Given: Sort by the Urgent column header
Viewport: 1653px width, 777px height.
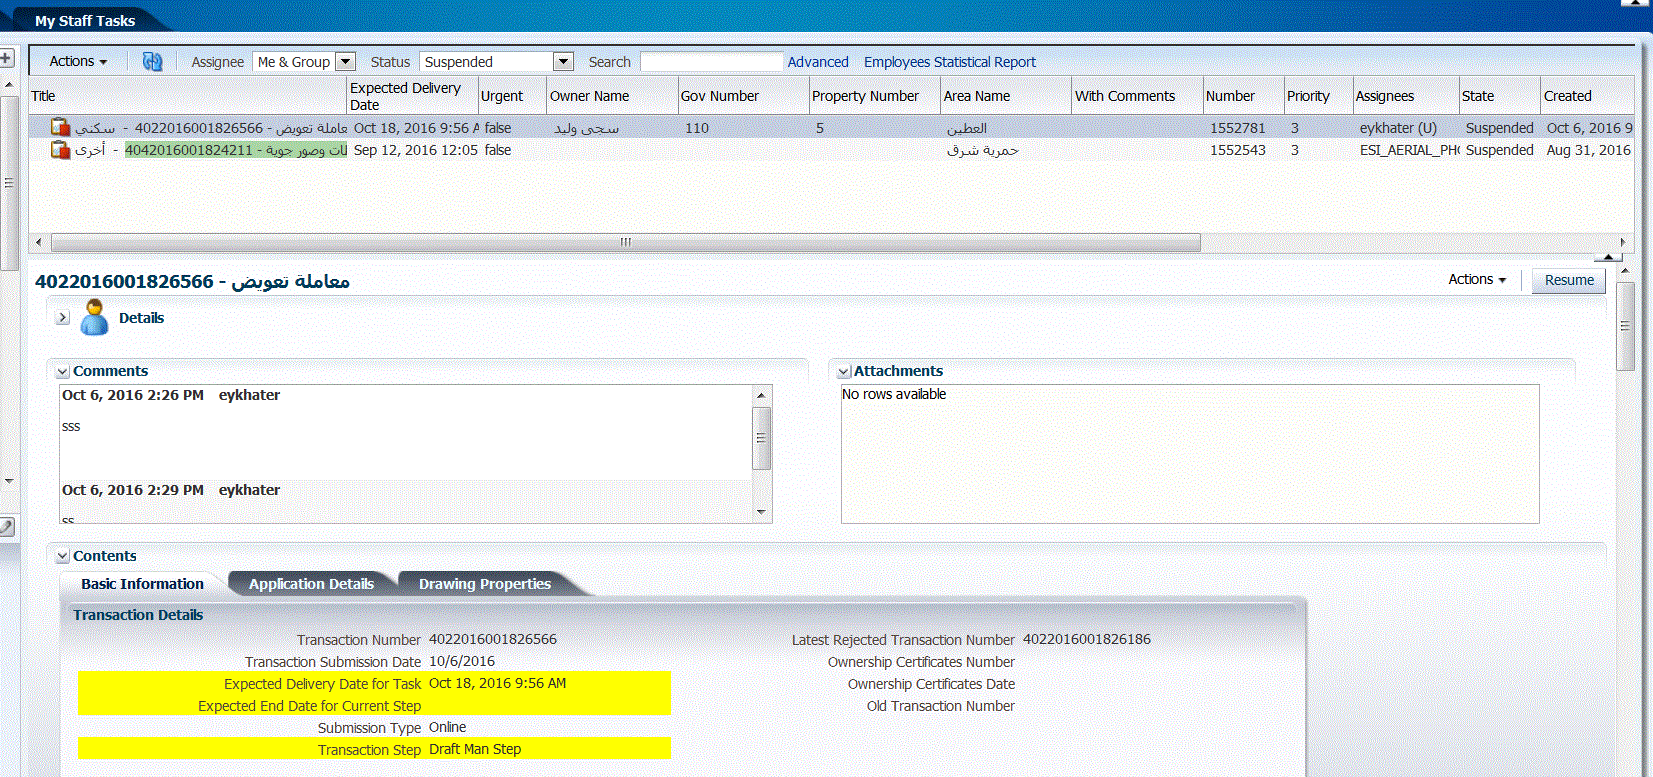Looking at the screenshot, I should 512,96.
